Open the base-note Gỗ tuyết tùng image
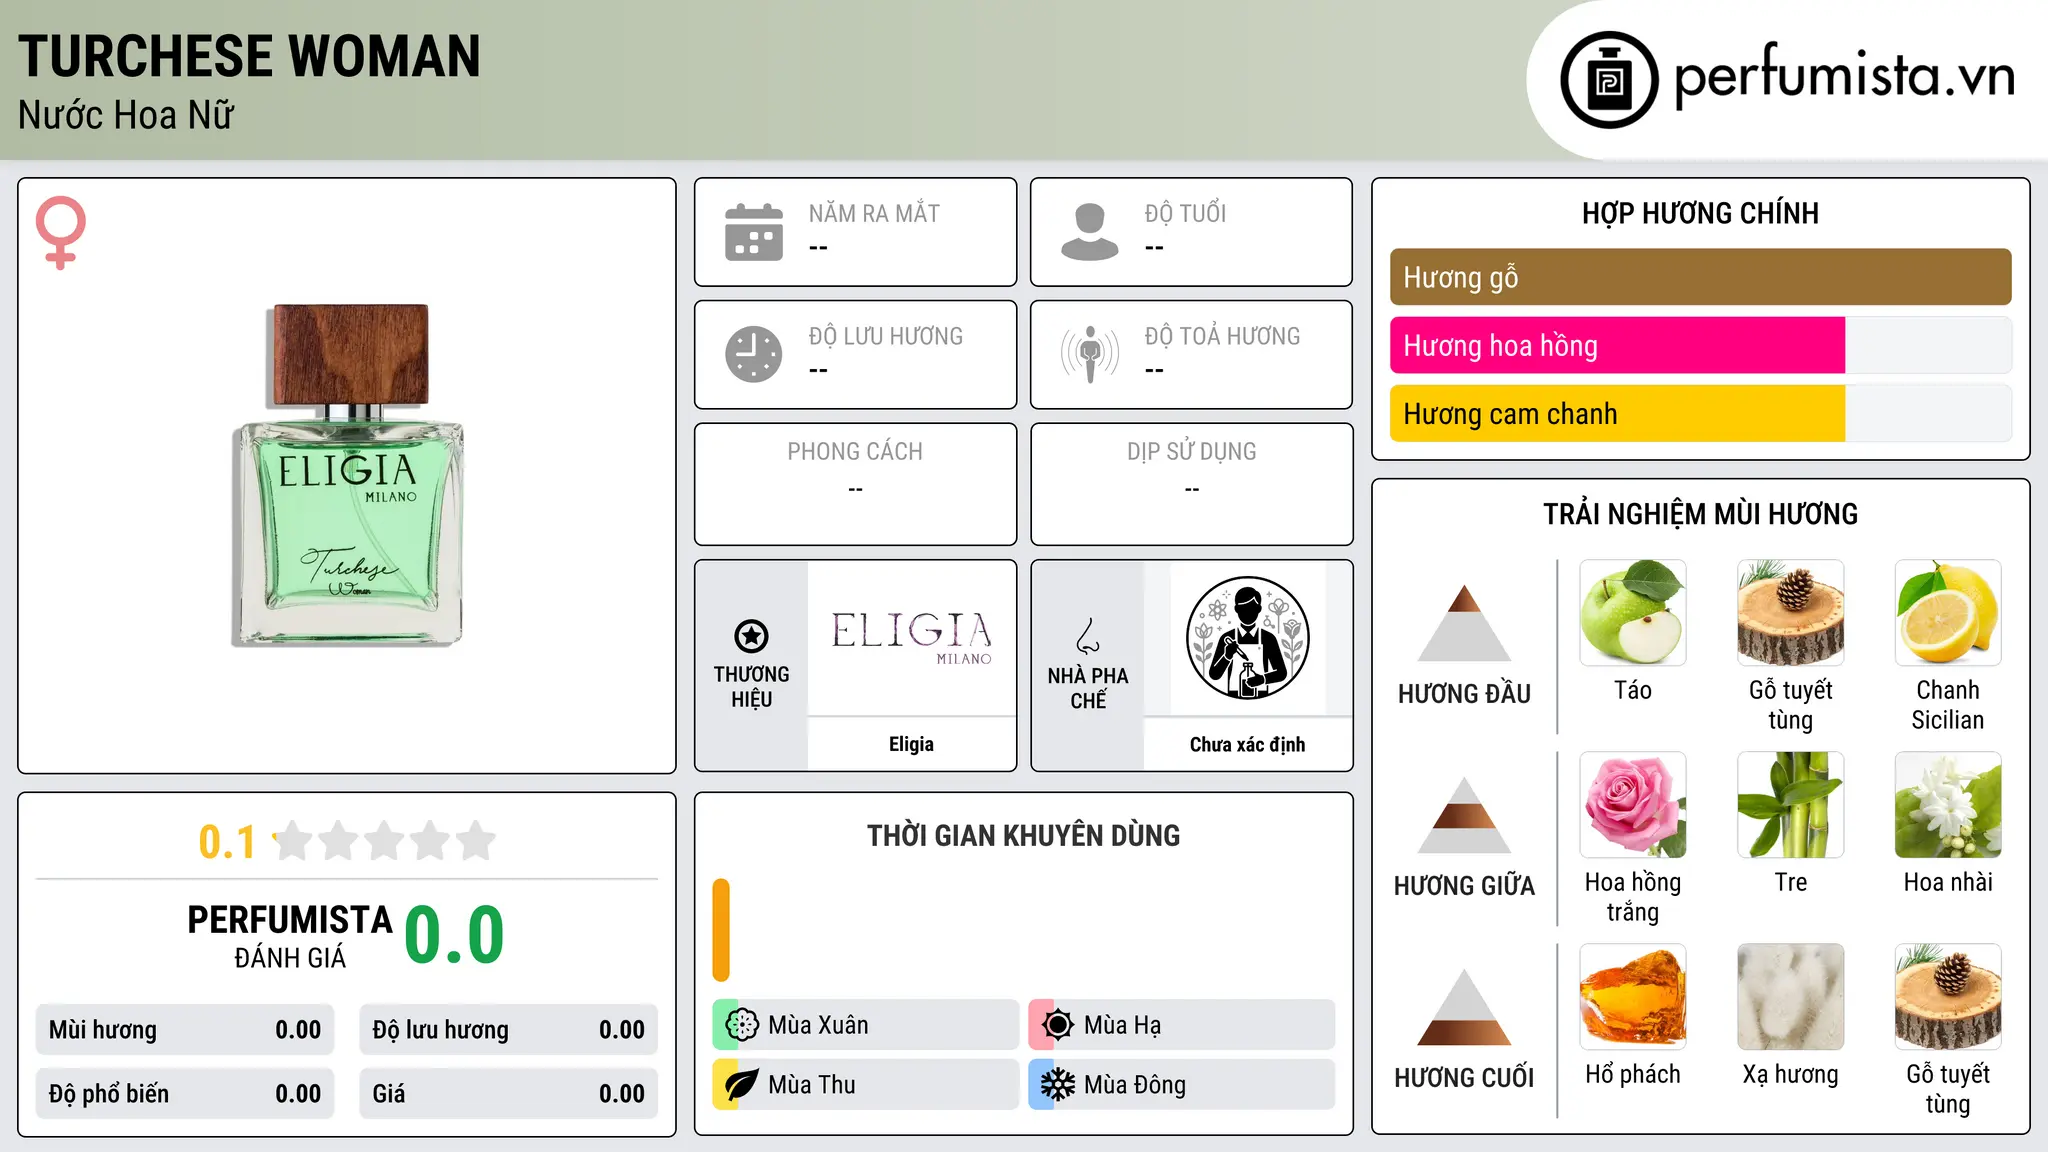 click(1948, 997)
